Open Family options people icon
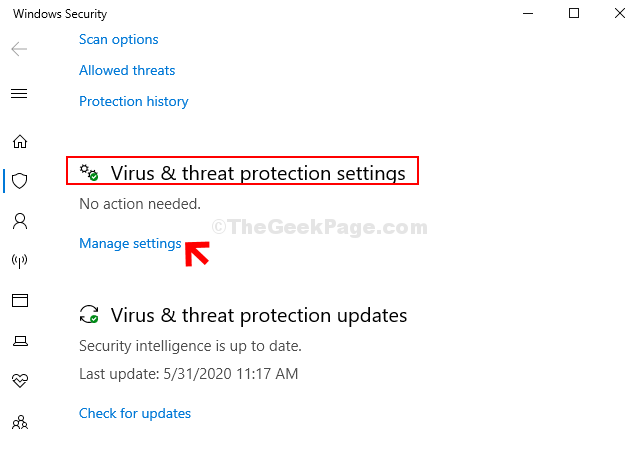 (20, 422)
